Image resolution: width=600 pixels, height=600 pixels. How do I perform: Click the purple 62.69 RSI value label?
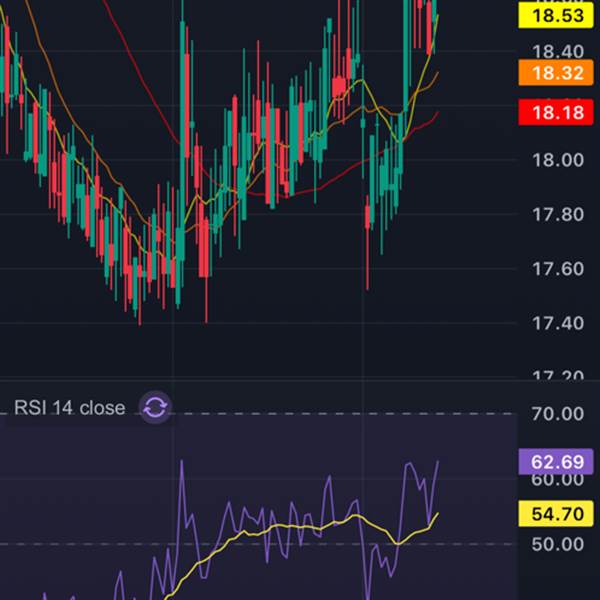point(556,462)
